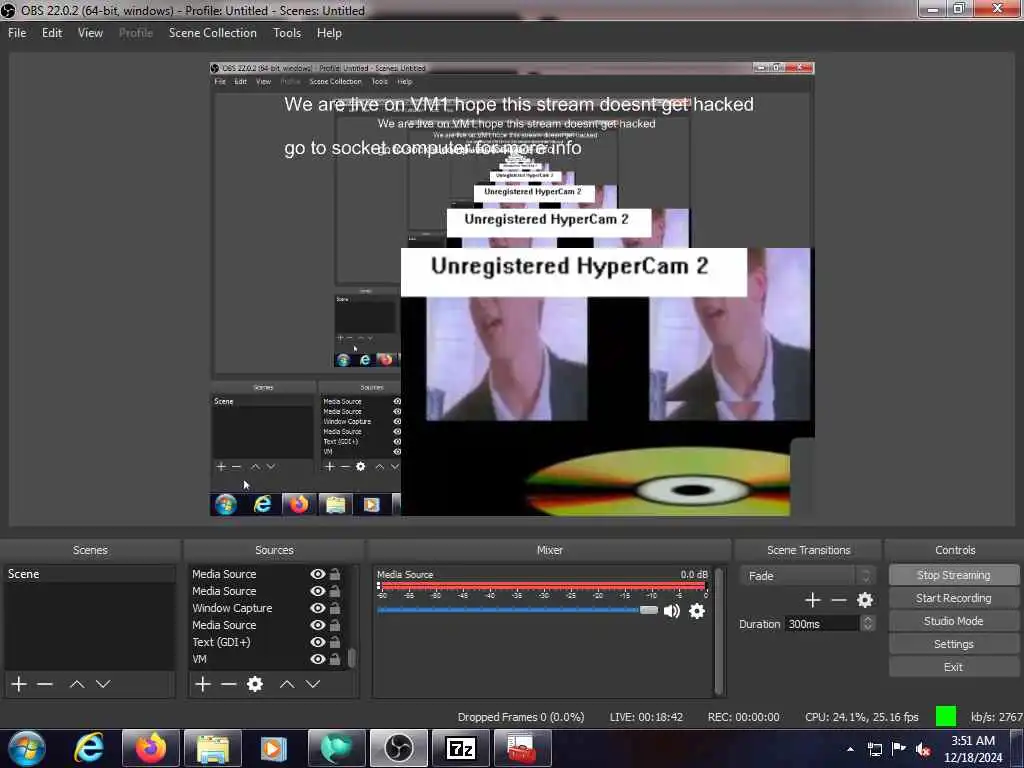Hide the Window Capture source
This screenshot has height=768, width=1024.
click(x=317, y=608)
